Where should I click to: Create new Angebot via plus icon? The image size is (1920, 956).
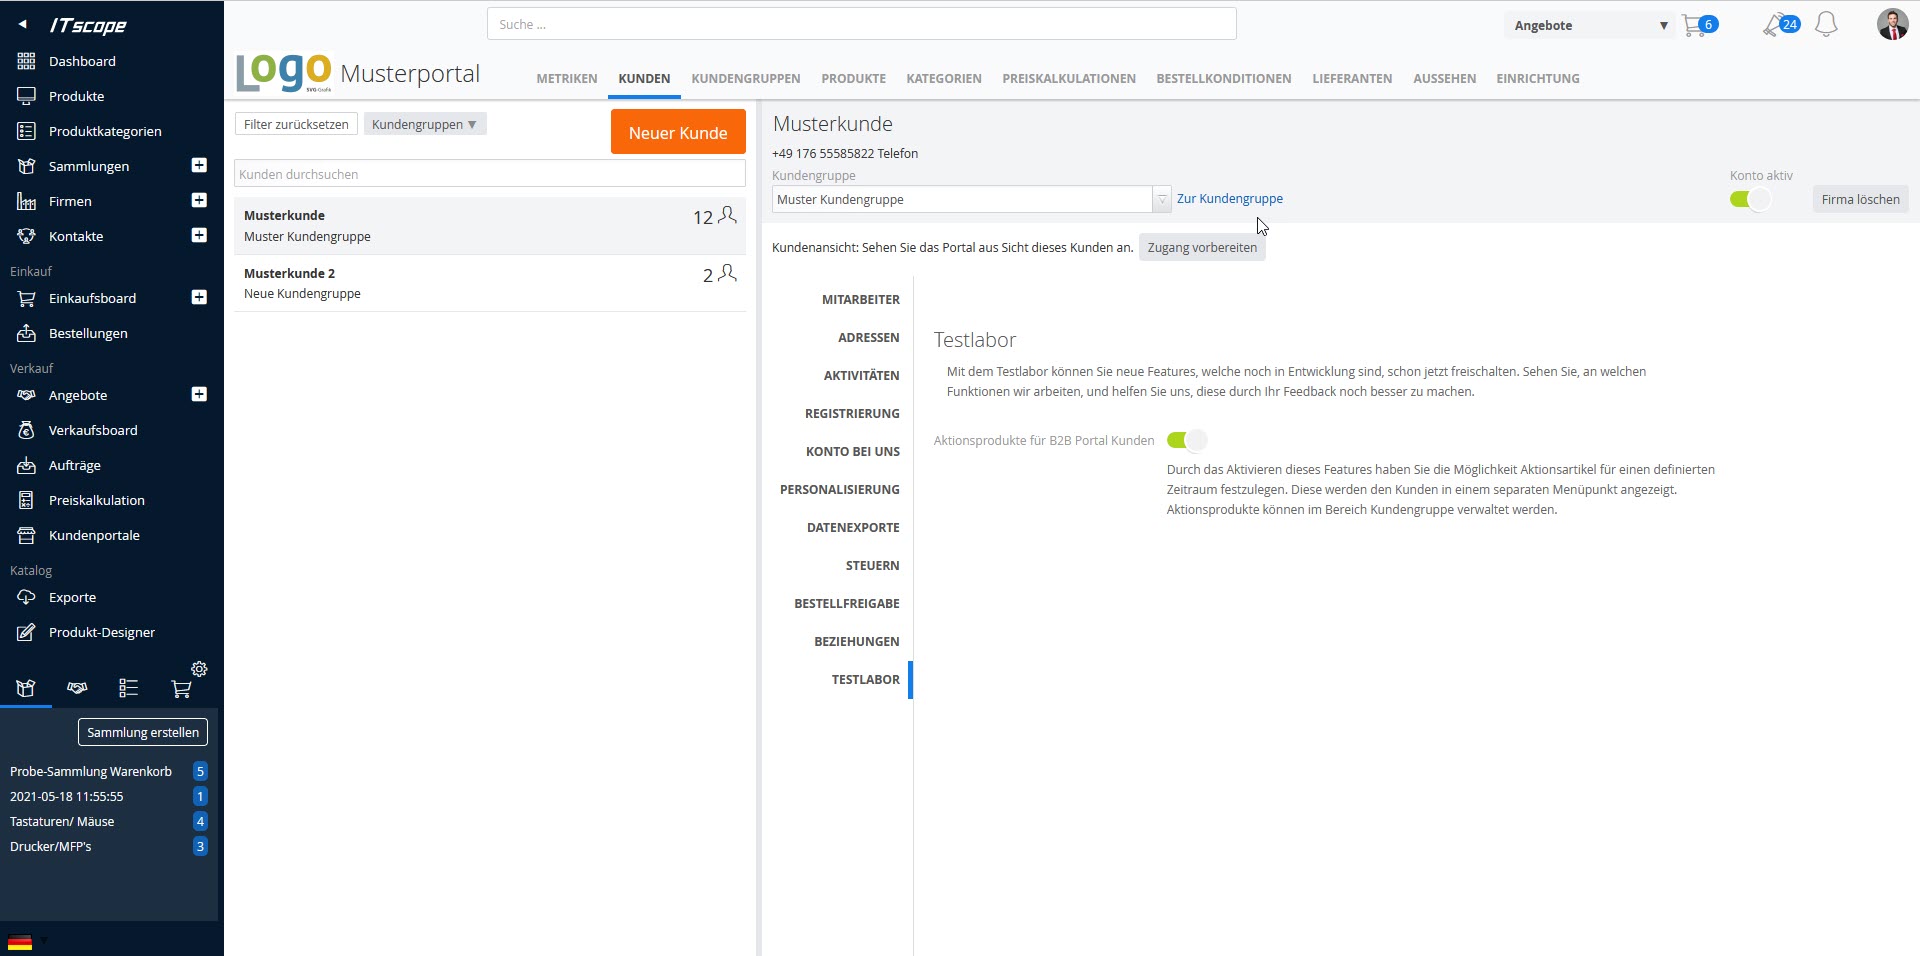[x=199, y=394]
